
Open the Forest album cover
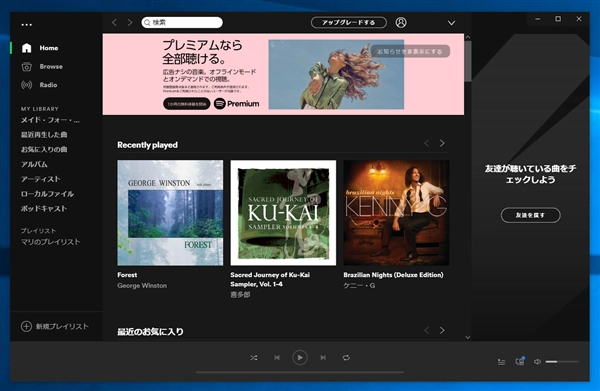pos(170,213)
